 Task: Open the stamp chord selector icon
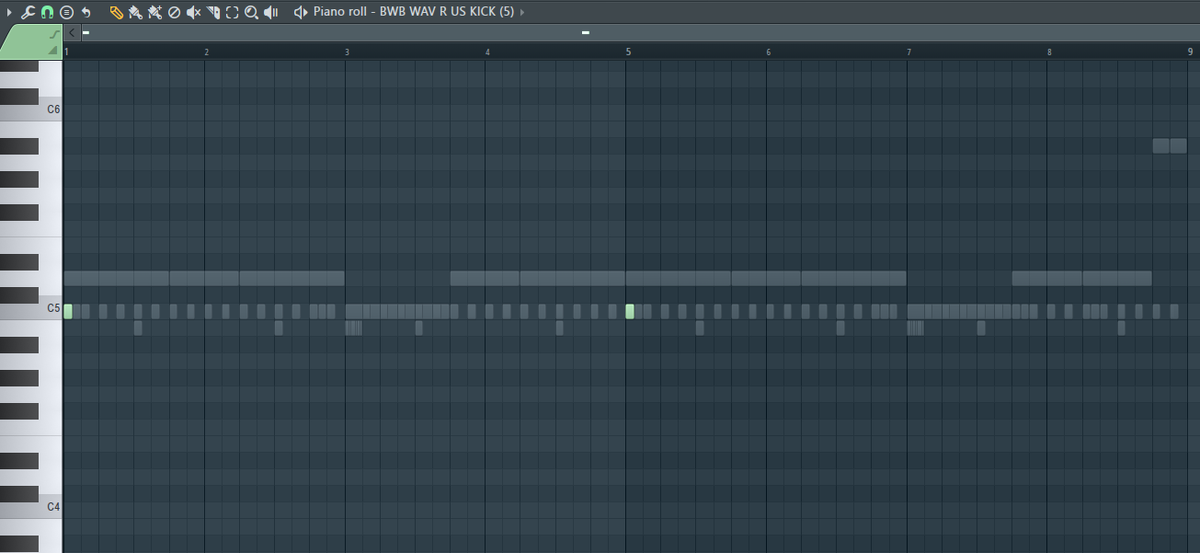(66, 12)
